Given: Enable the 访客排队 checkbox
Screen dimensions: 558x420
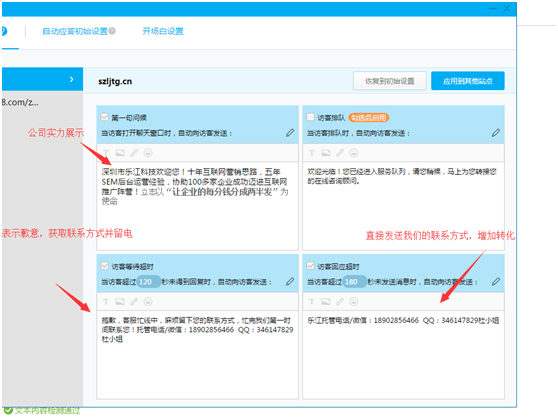Looking at the screenshot, I should click(311, 117).
